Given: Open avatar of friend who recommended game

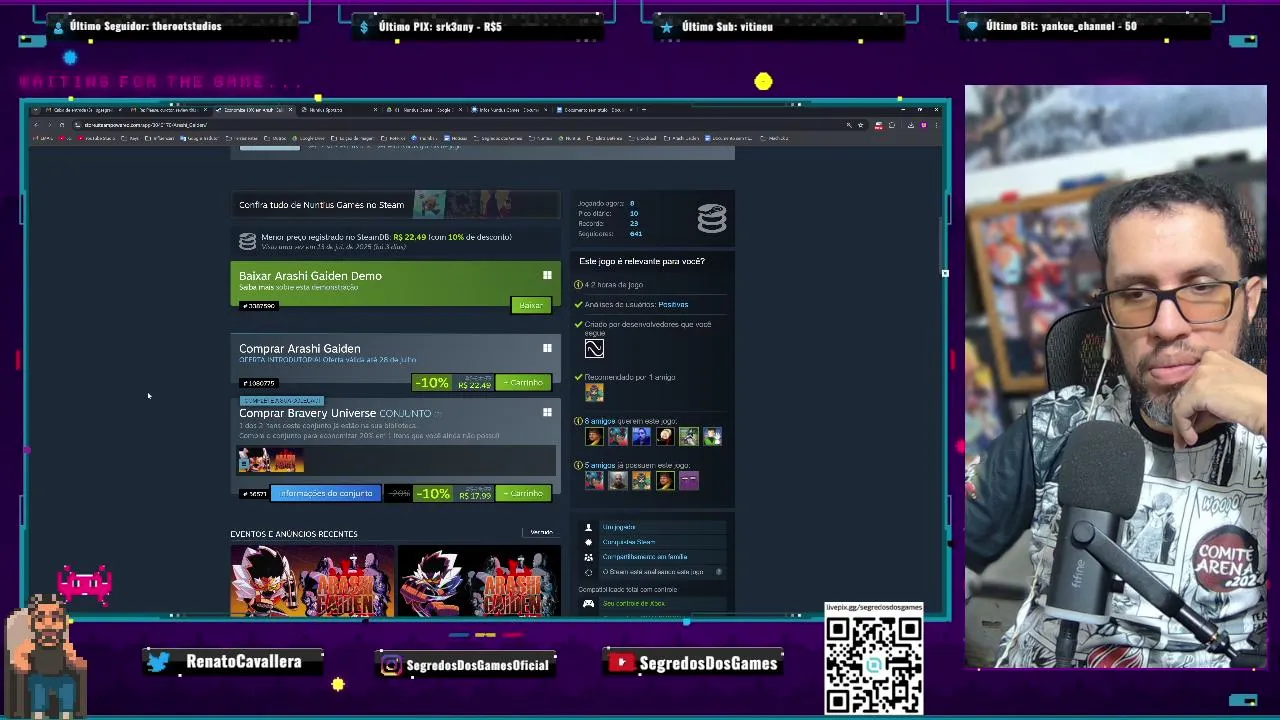Looking at the screenshot, I should coord(594,393).
